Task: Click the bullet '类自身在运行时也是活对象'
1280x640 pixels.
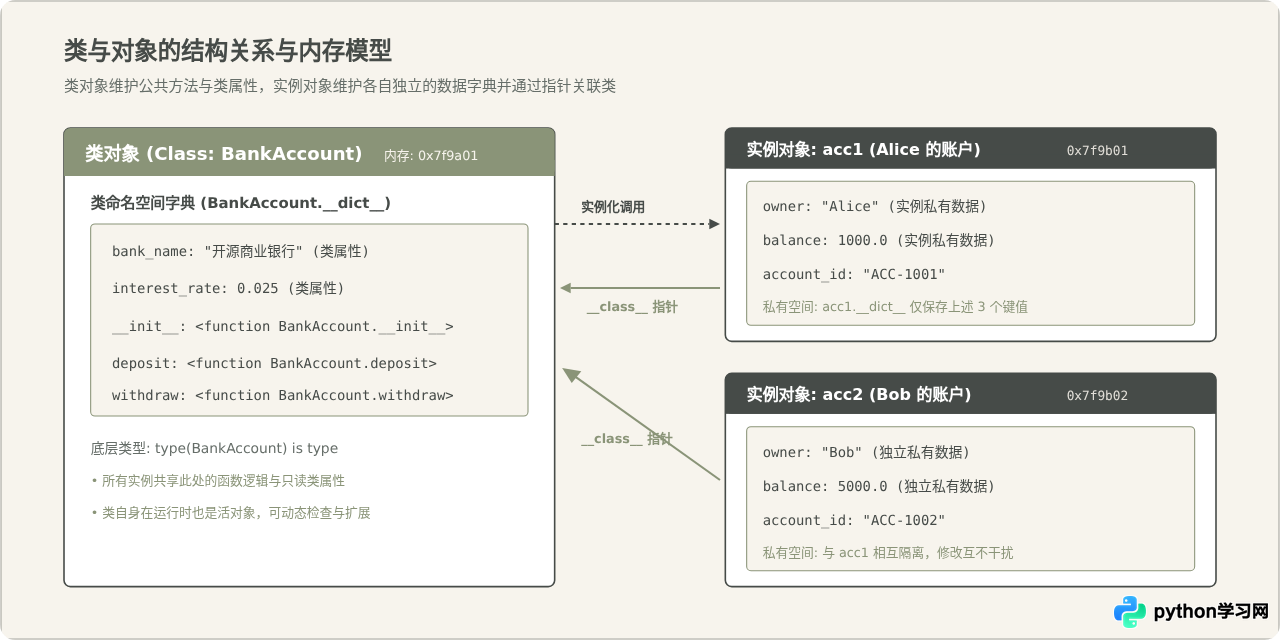Action: point(231,513)
